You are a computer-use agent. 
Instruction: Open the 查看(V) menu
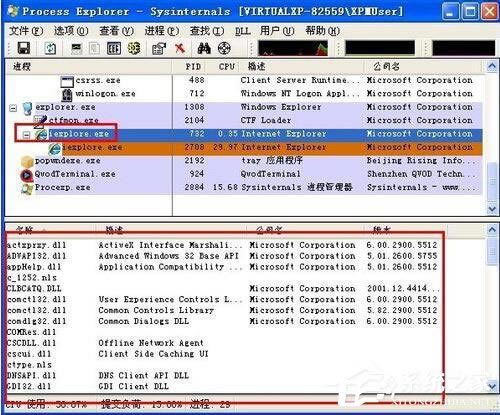[116, 31]
